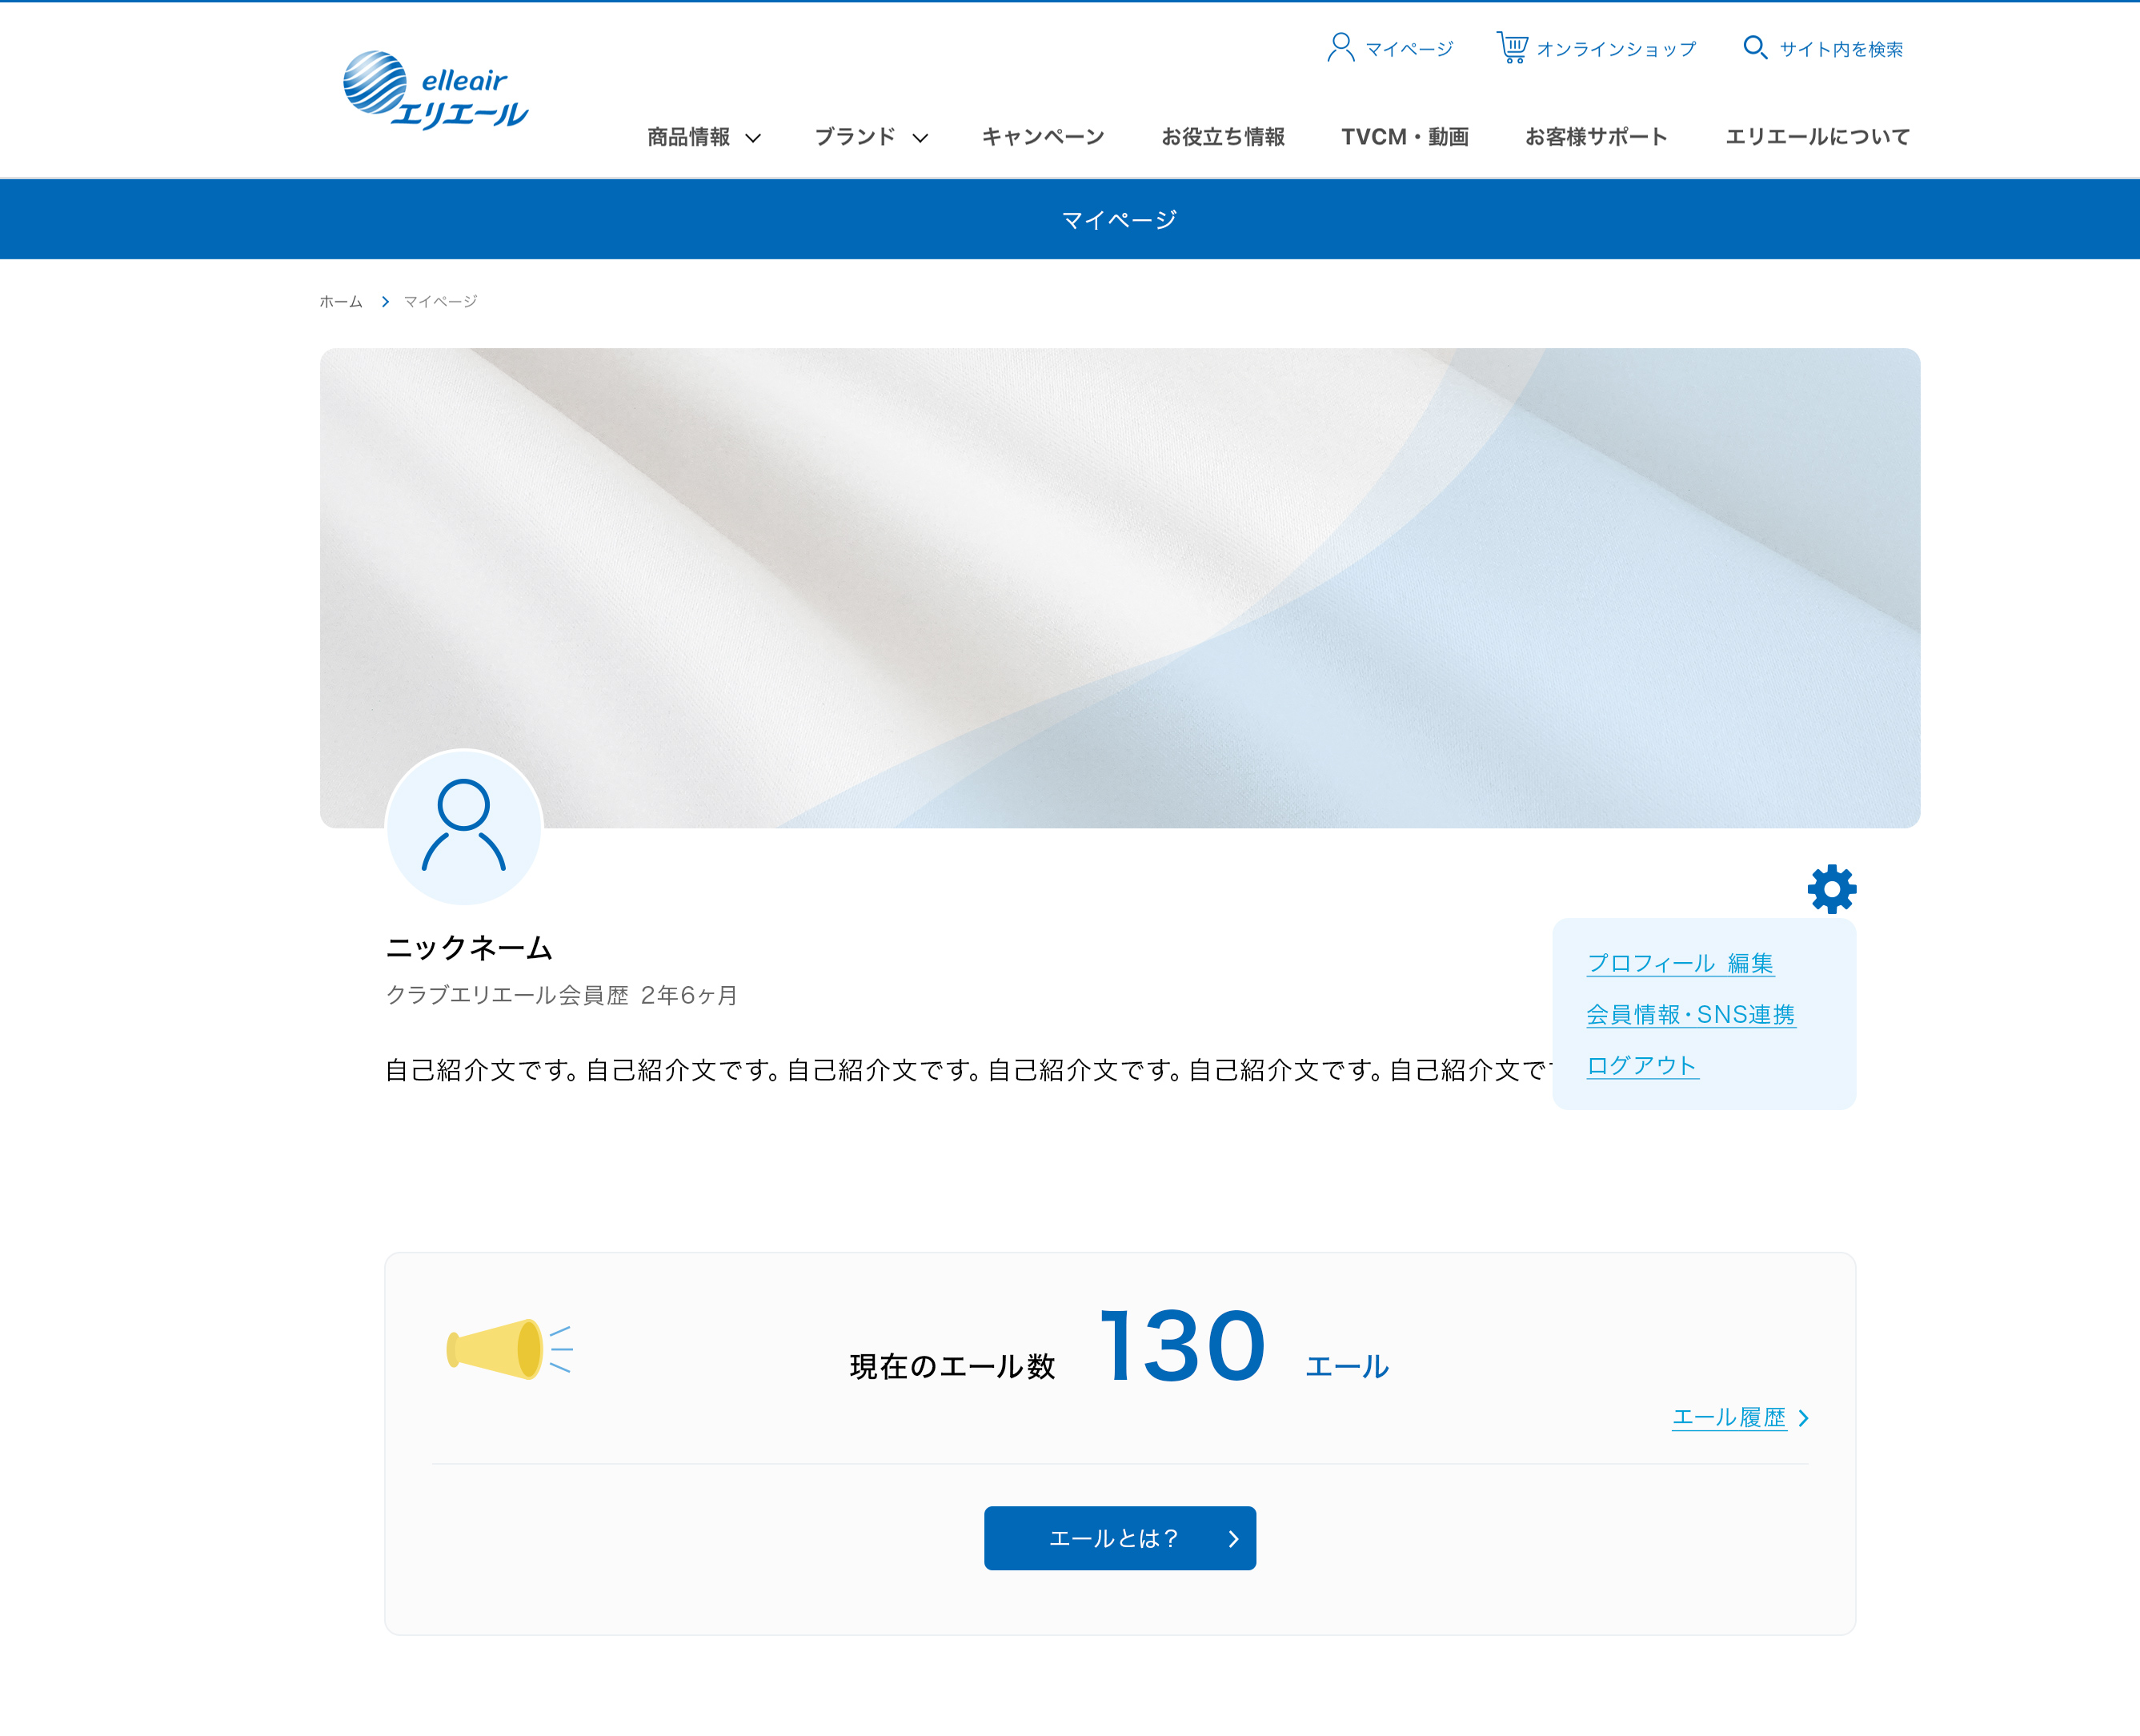Open マイページ via the person icon

pyautogui.click(x=1338, y=46)
